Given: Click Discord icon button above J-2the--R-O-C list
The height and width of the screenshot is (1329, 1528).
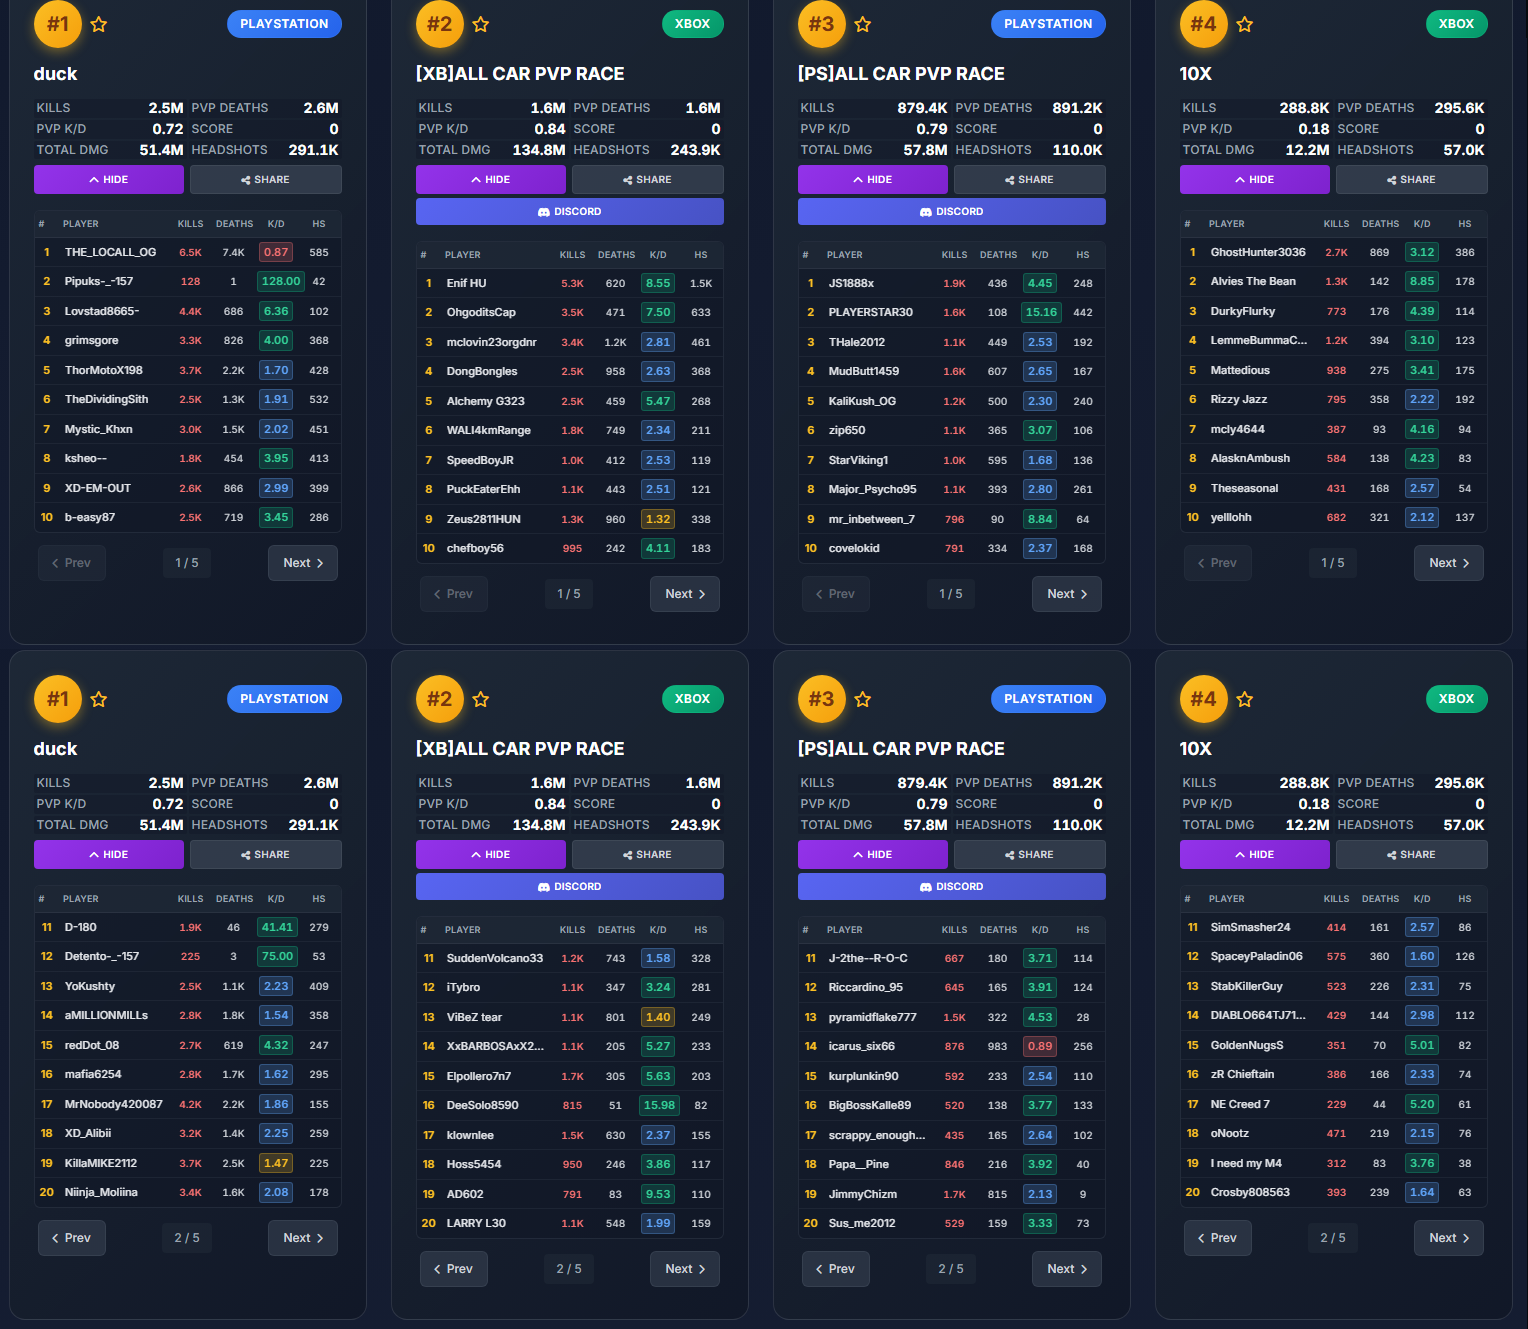Looking at the screenshot, I should (952, 887).
